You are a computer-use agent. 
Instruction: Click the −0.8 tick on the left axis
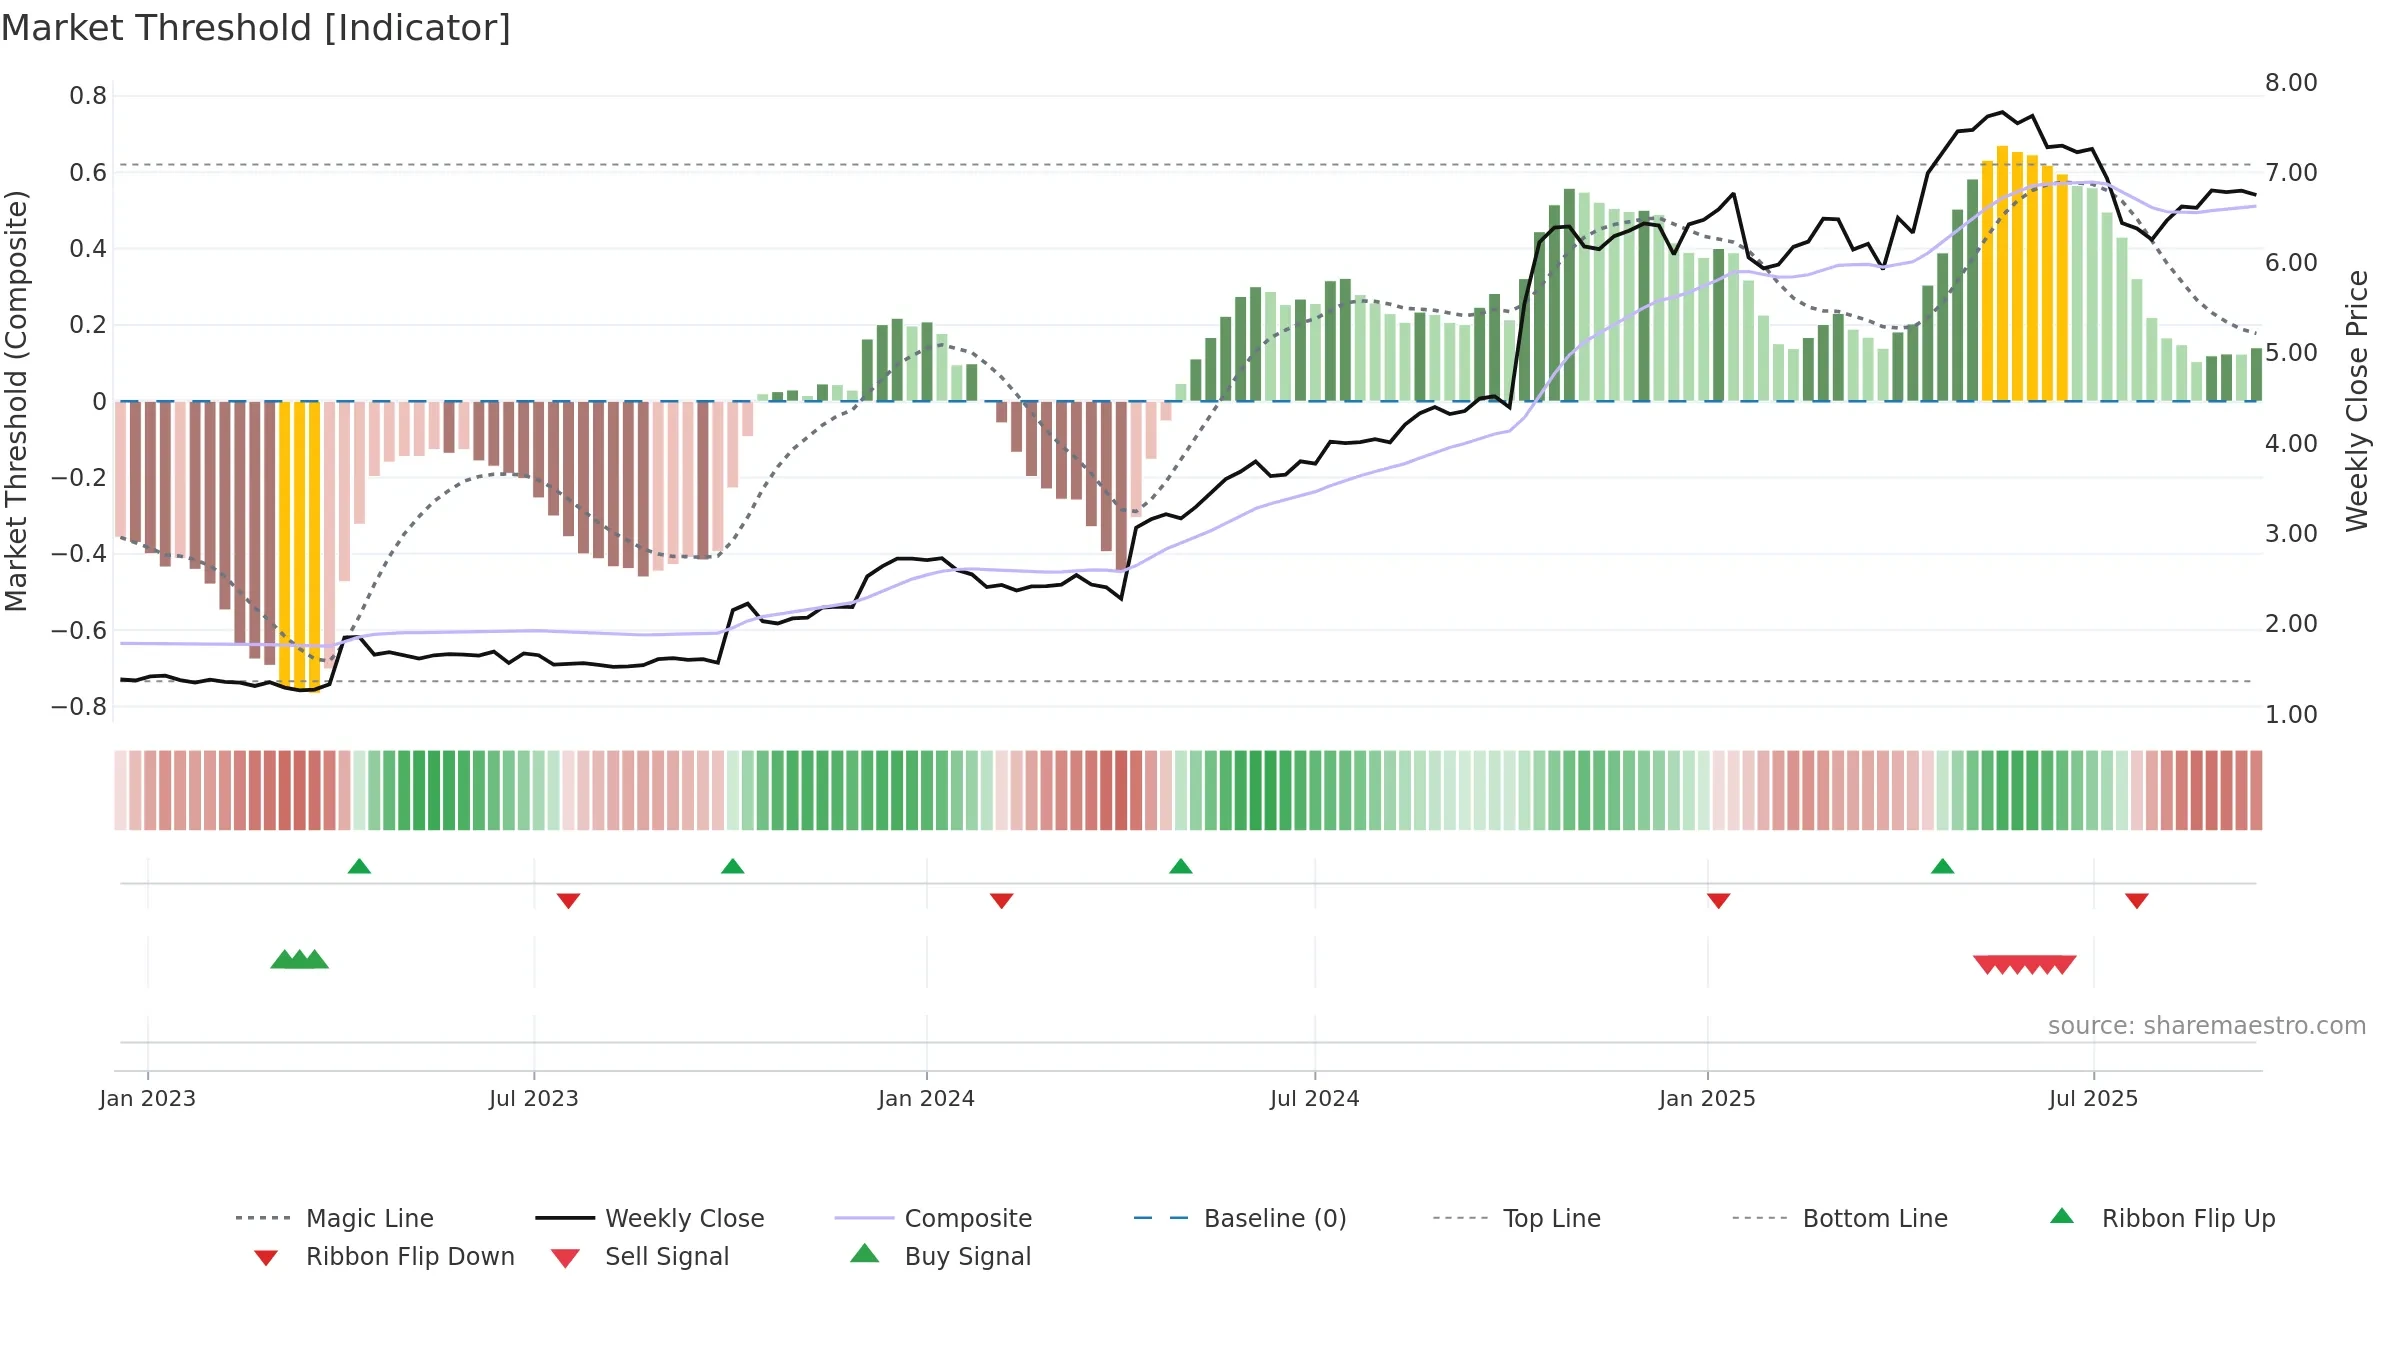79,706
